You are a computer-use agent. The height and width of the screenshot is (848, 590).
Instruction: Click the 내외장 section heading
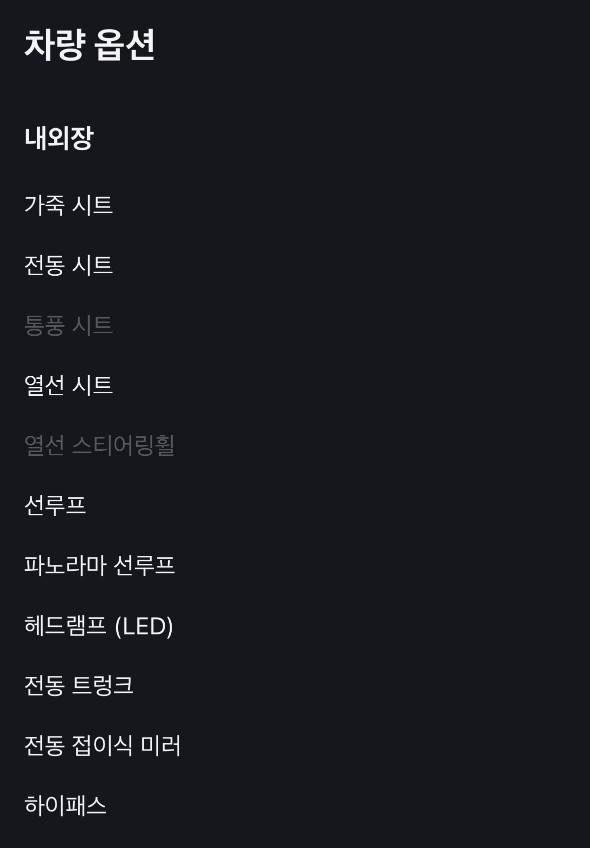59,138
